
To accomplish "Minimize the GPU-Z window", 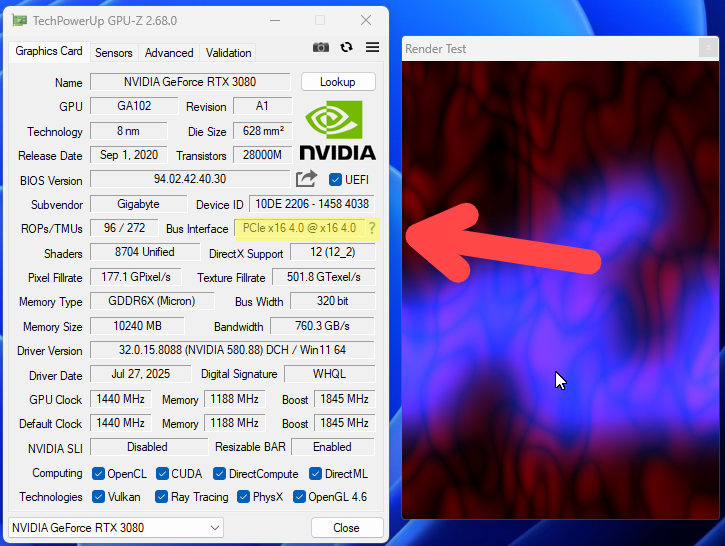I will [x=275, y=20].
